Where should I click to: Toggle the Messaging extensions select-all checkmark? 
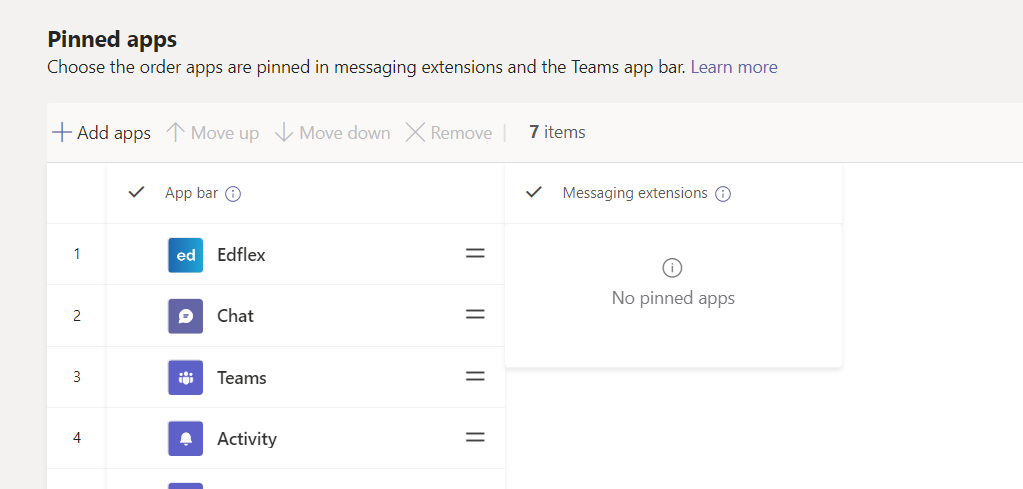click(534, 192)
